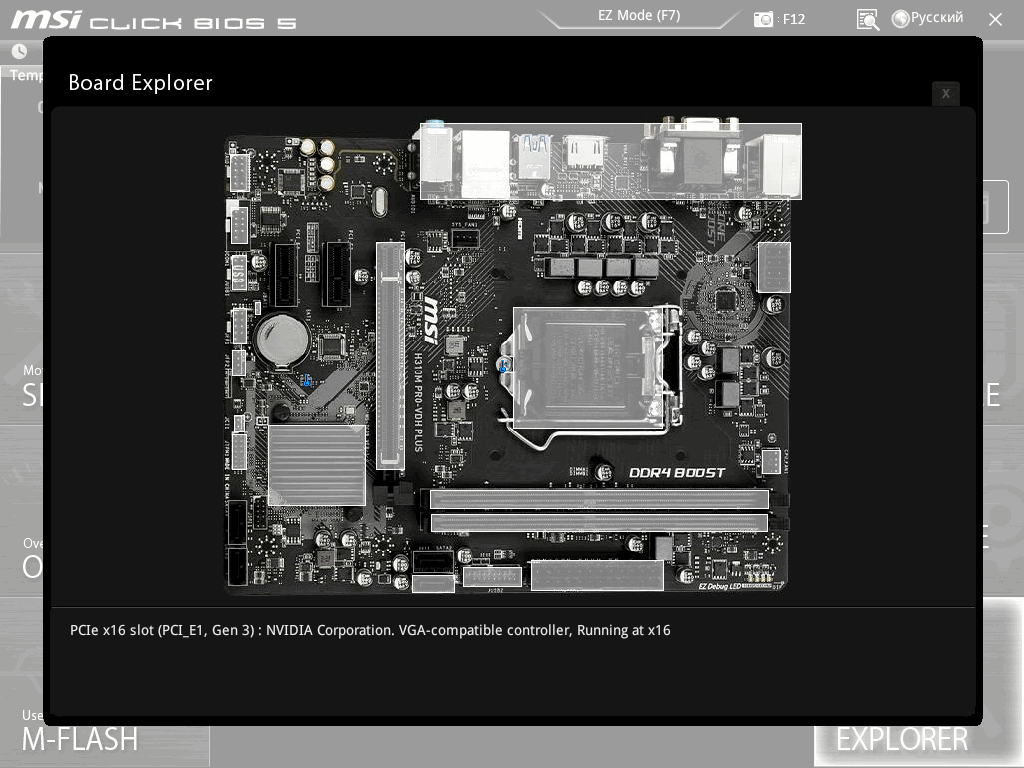This screenshot has width=1024, height=768.
Task: Select the 24-pin ATX power connector
Action: click(x=597, y=575)
